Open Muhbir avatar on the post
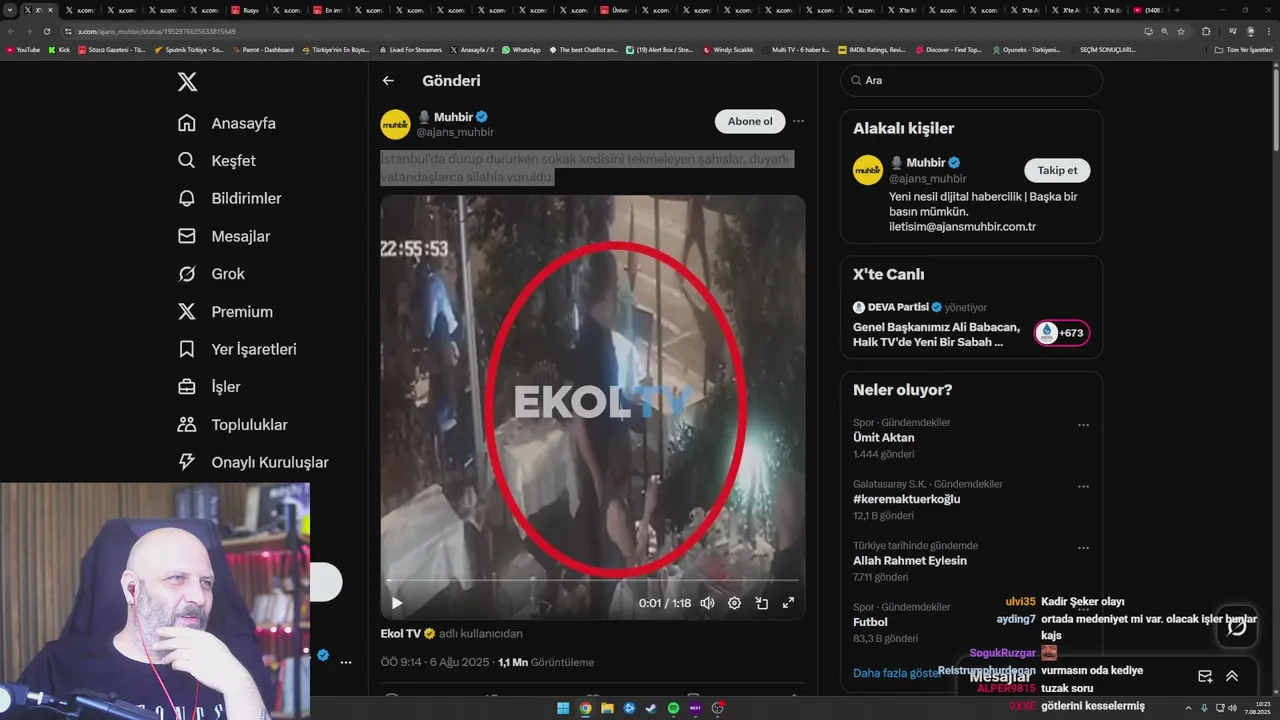1280x720 pixels. (x=395, y=124)
